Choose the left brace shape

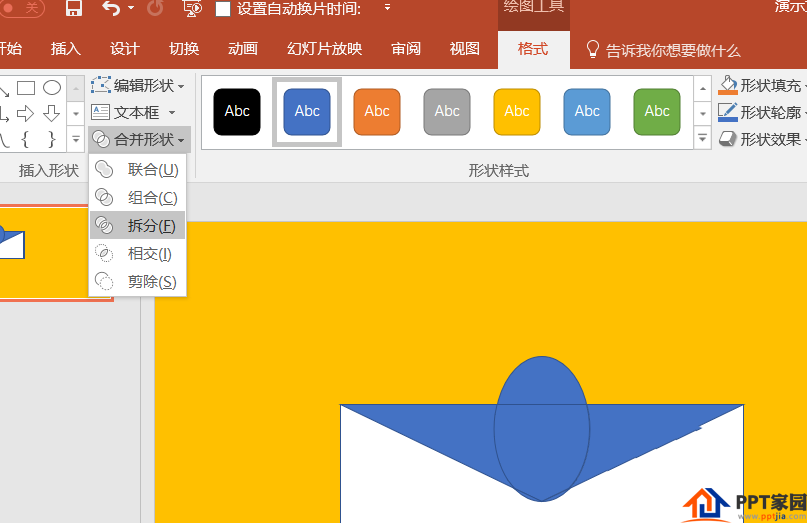click(25, 139)
